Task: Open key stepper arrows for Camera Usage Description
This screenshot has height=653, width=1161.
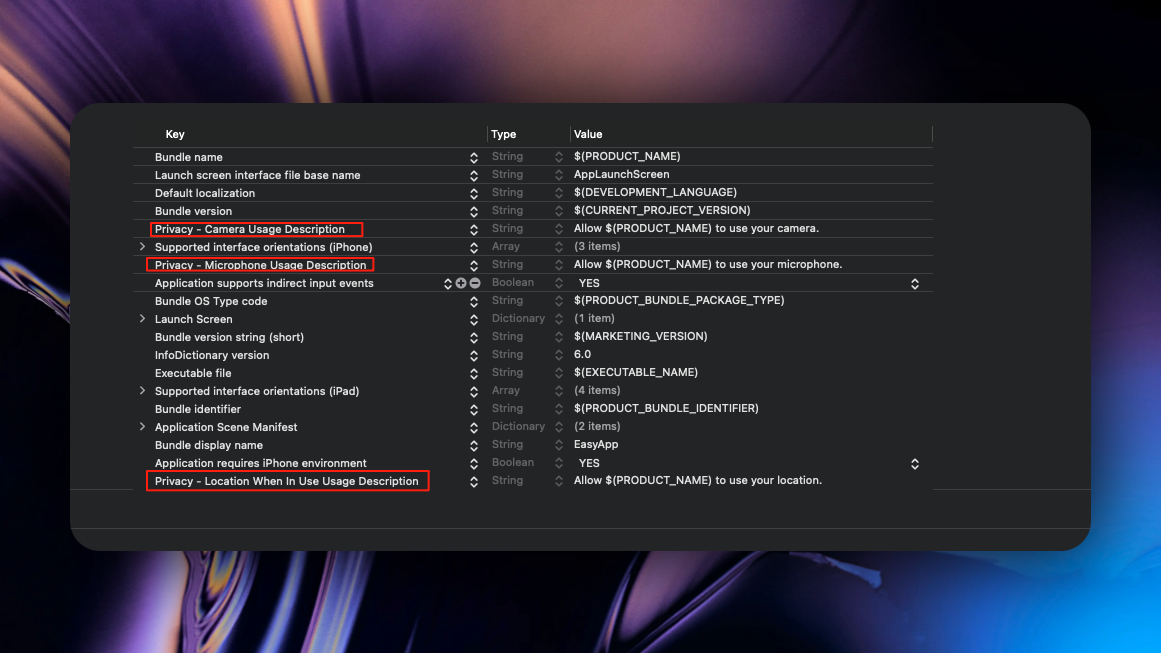Action: (474, 230)
